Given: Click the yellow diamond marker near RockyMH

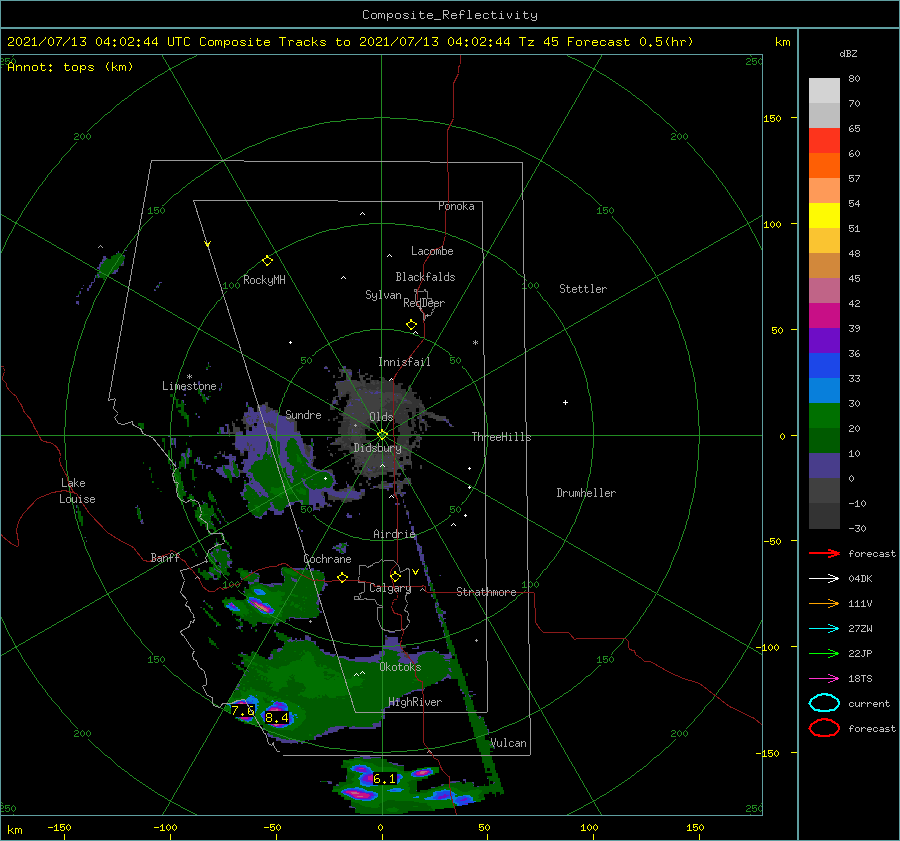Looking at the screenshot, I should click(267, 261).
